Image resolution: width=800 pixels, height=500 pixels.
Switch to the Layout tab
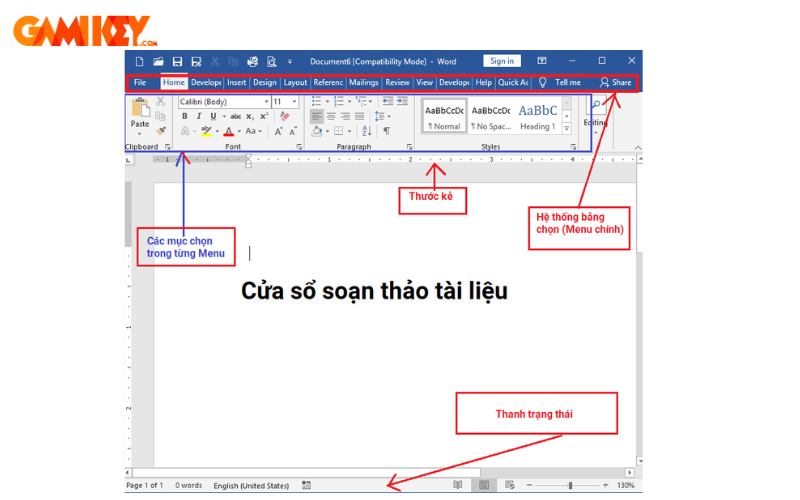(x=295, y=82)
